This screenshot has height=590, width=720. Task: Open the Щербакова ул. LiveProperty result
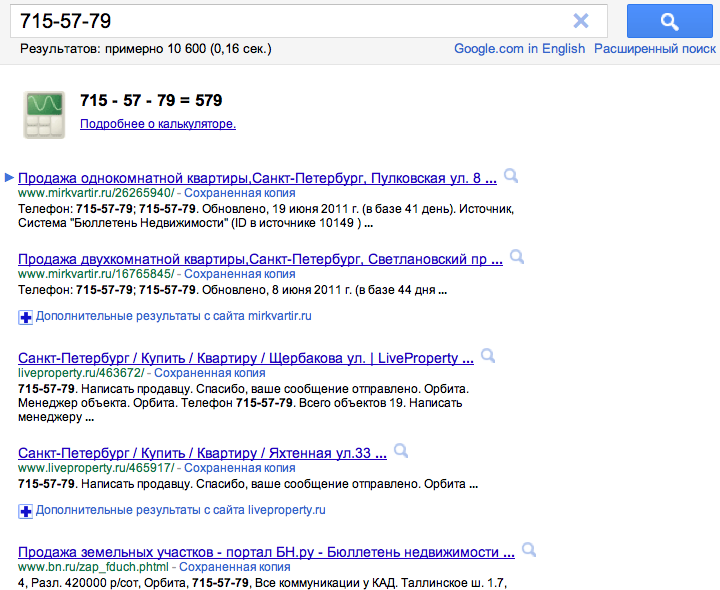(x=246, y=358)
